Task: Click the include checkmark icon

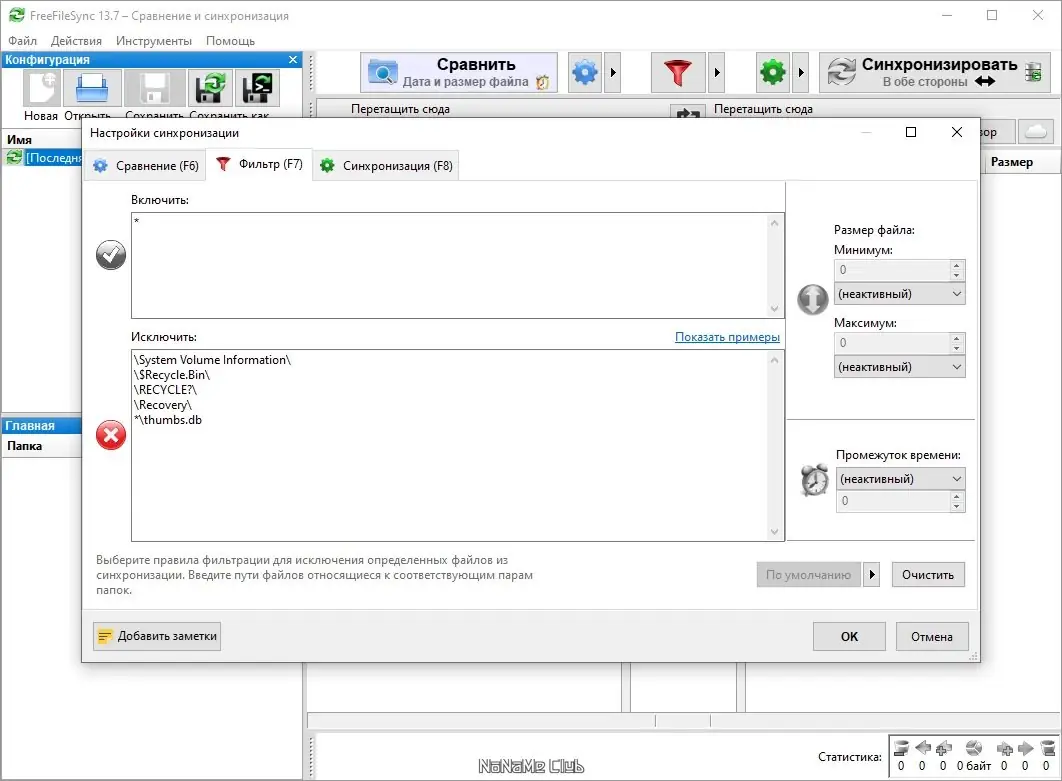Action: click(111, 255)
